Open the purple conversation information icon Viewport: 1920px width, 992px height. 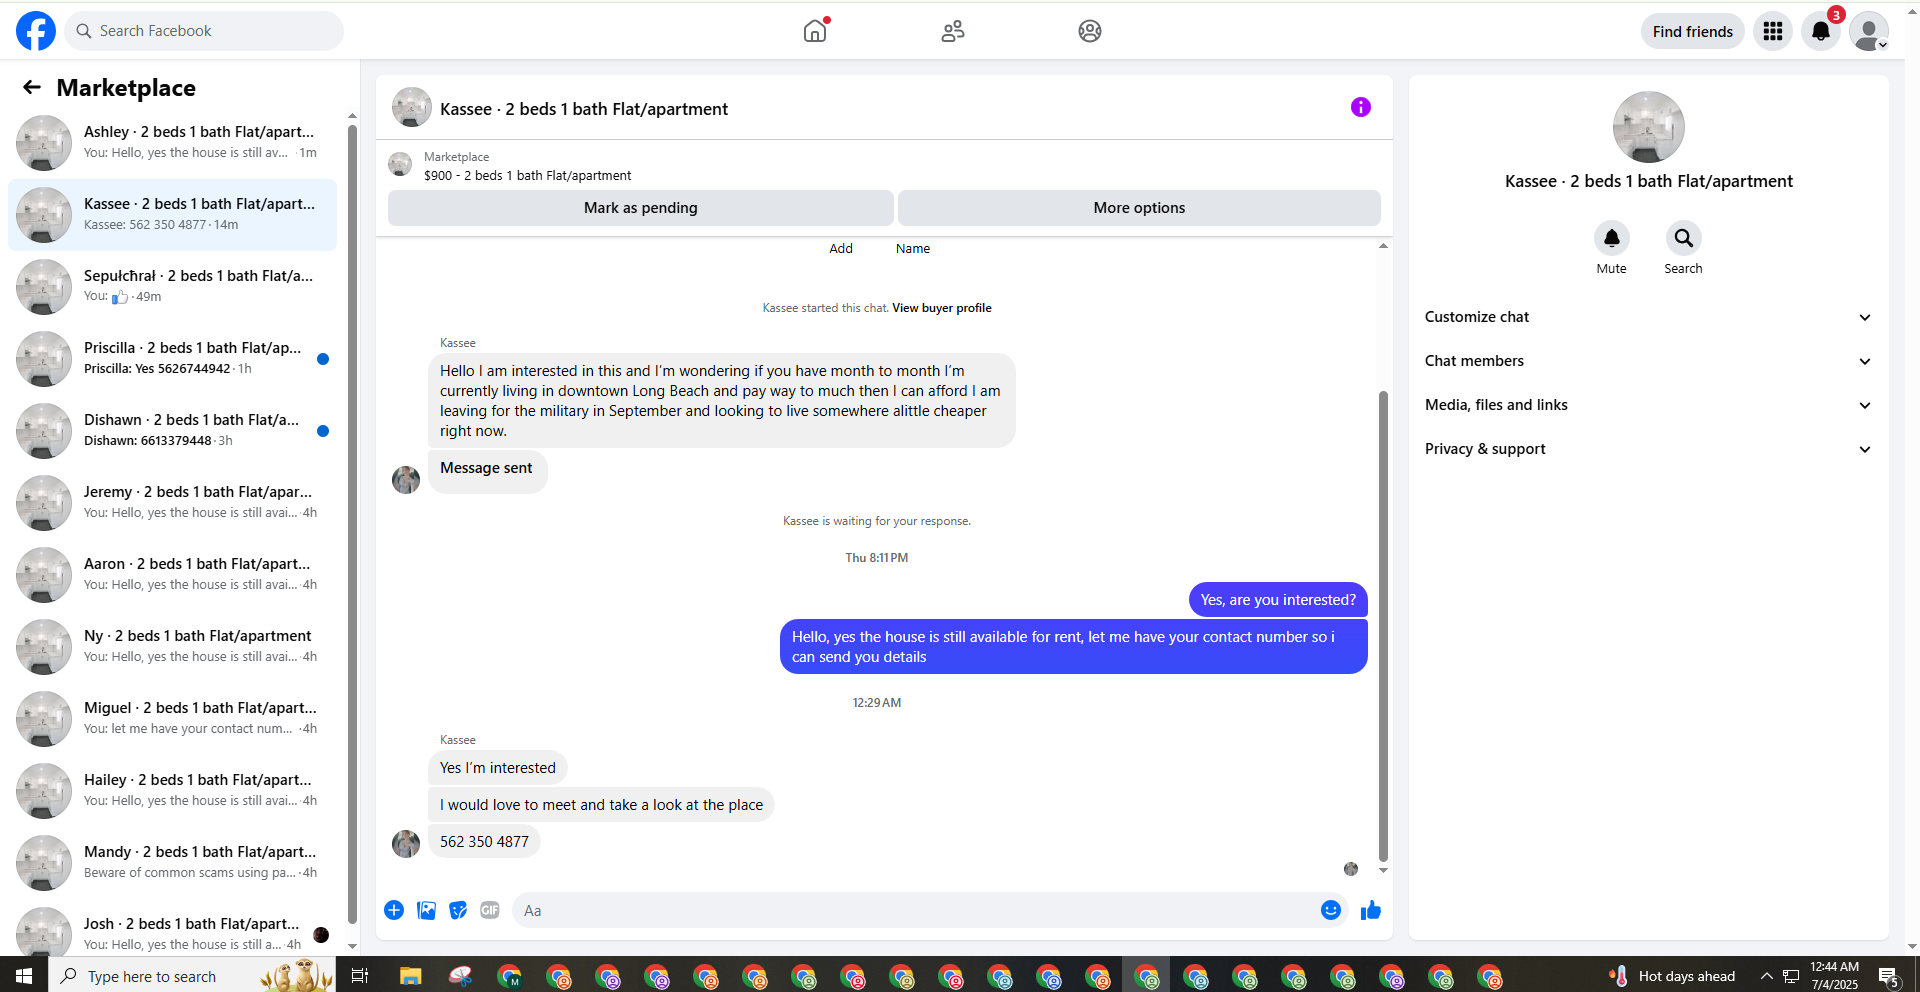[1361, 107]
